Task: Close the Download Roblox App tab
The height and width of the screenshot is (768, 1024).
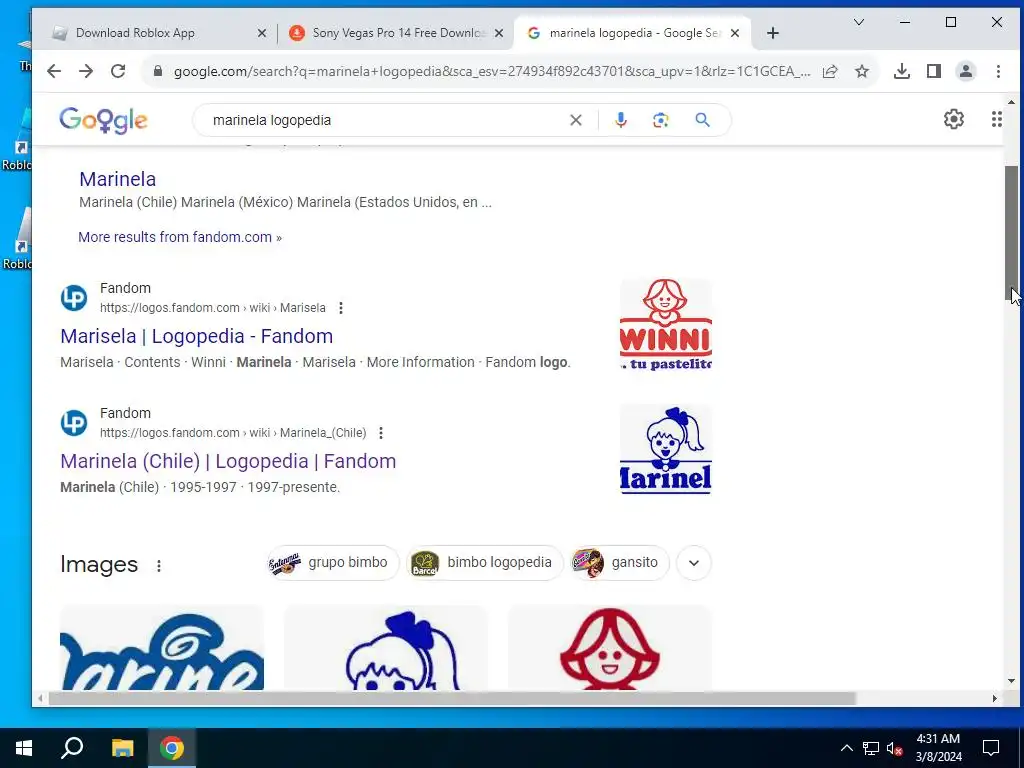Action: coord(262,33)
